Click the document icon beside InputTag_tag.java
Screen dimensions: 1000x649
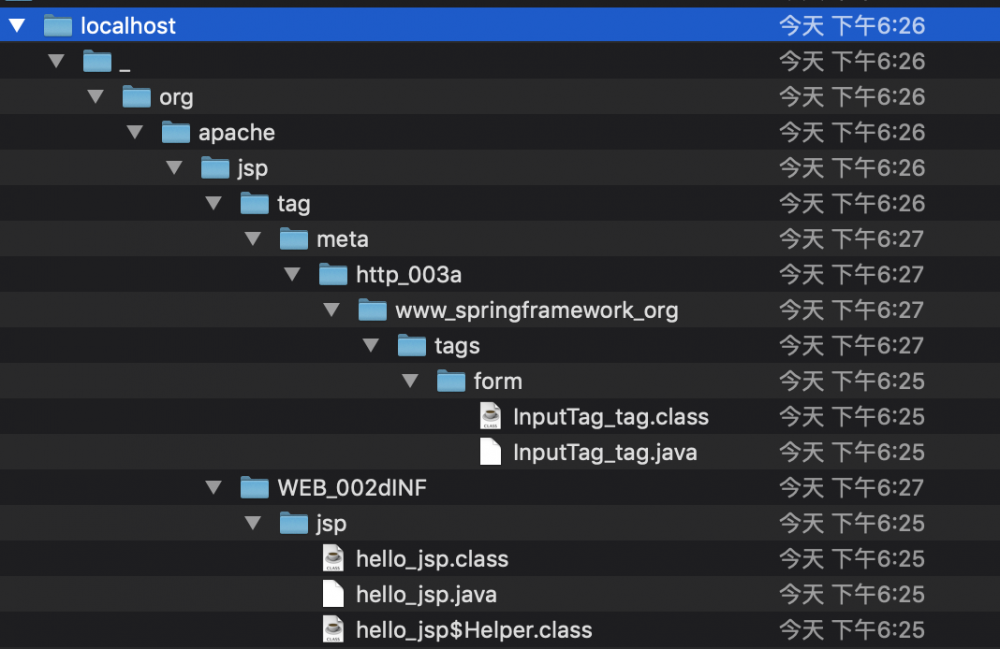(x=490, y=452)
